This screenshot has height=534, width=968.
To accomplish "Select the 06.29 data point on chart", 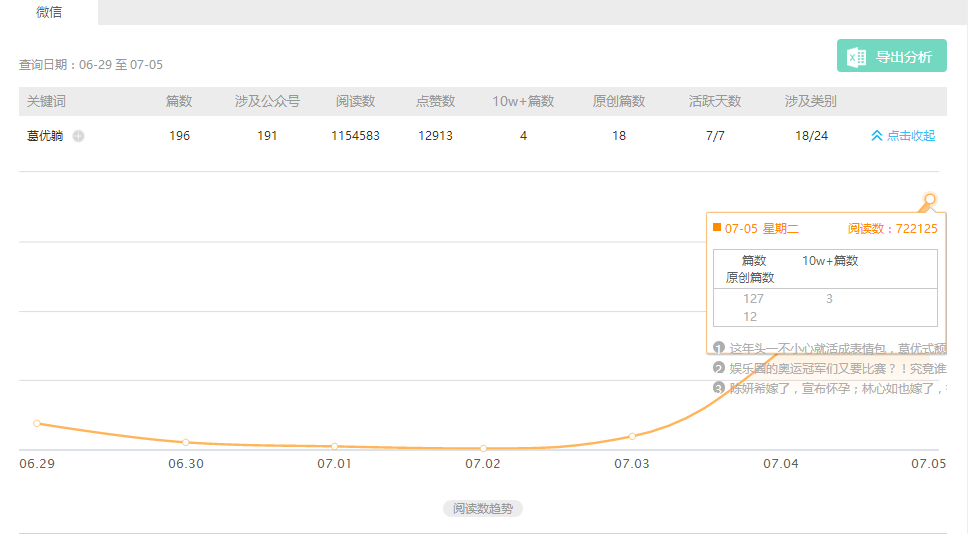I will [37, 423].
